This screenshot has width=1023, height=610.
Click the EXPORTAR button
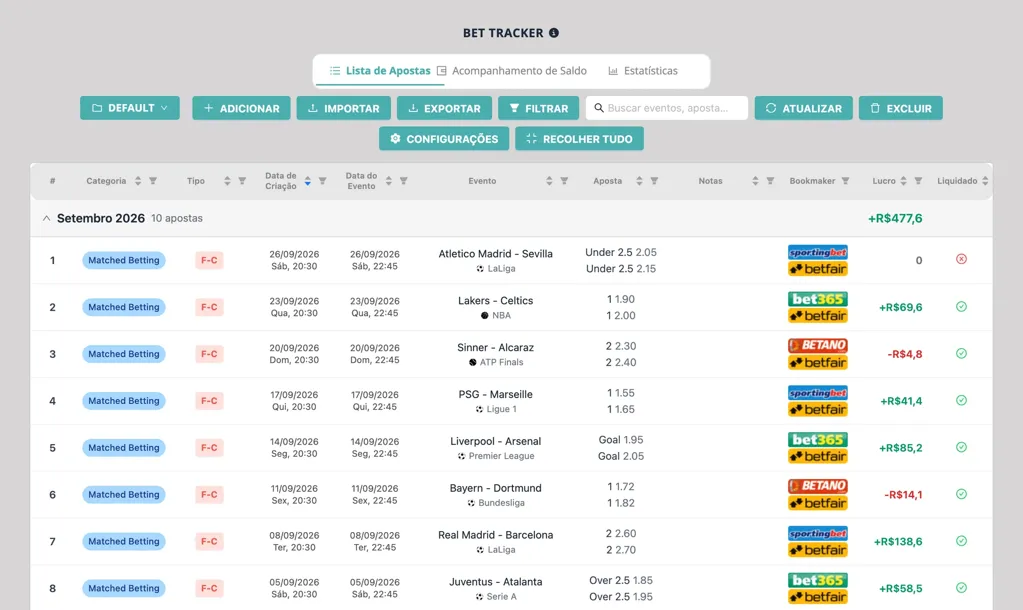(x=444, y=108)
